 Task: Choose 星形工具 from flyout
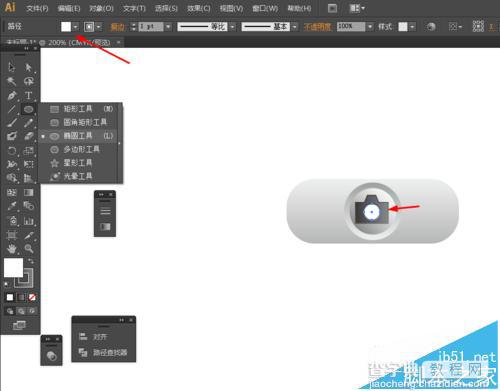click(81, 163)
